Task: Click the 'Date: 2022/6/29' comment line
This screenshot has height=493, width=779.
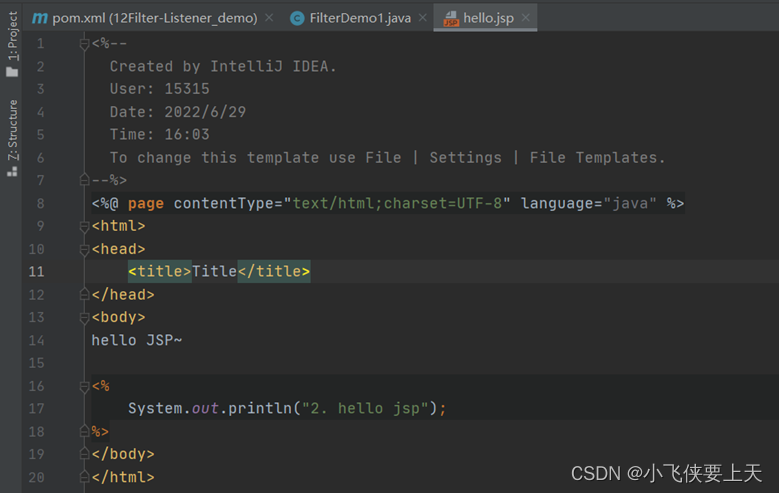Action: (x=177, y=112)
